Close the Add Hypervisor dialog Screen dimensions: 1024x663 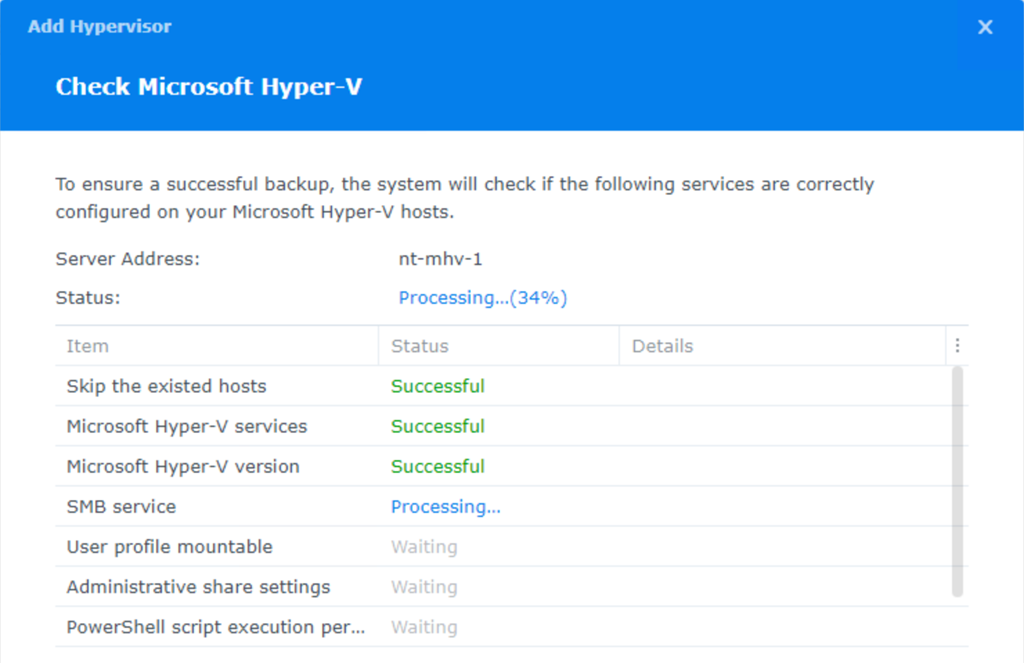point(985,27)
